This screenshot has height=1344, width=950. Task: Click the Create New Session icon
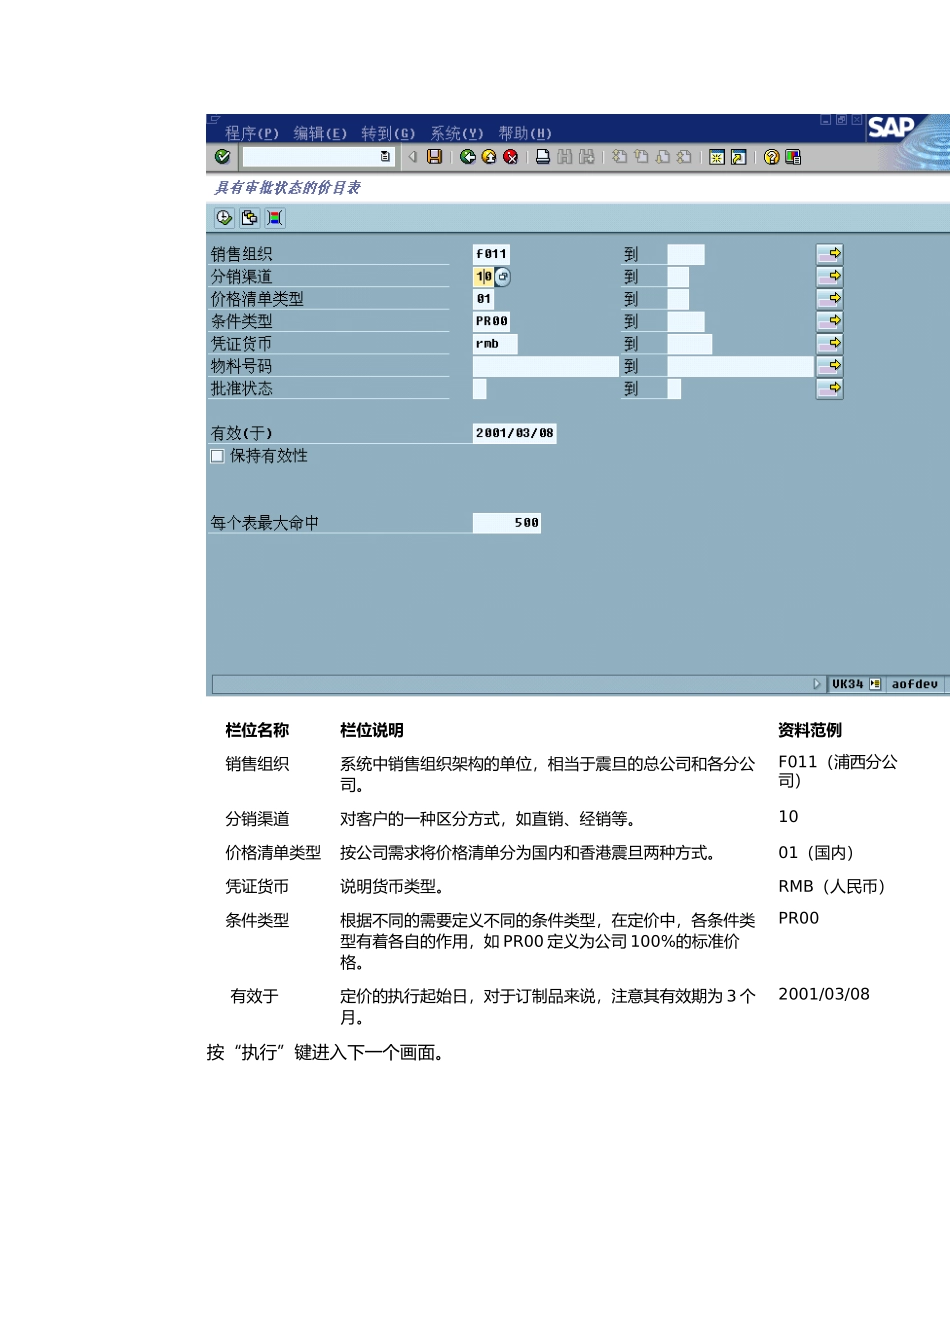(x=717, y=157)
